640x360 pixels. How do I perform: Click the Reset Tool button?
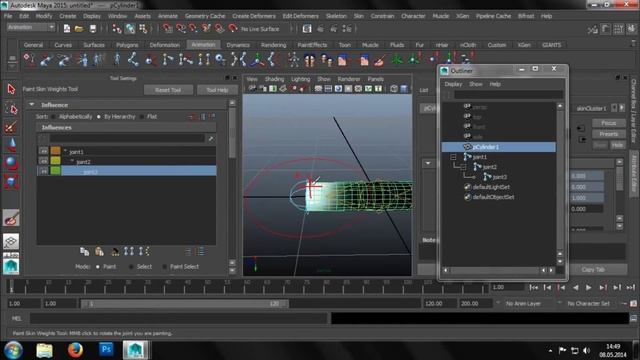click(168, 90)
